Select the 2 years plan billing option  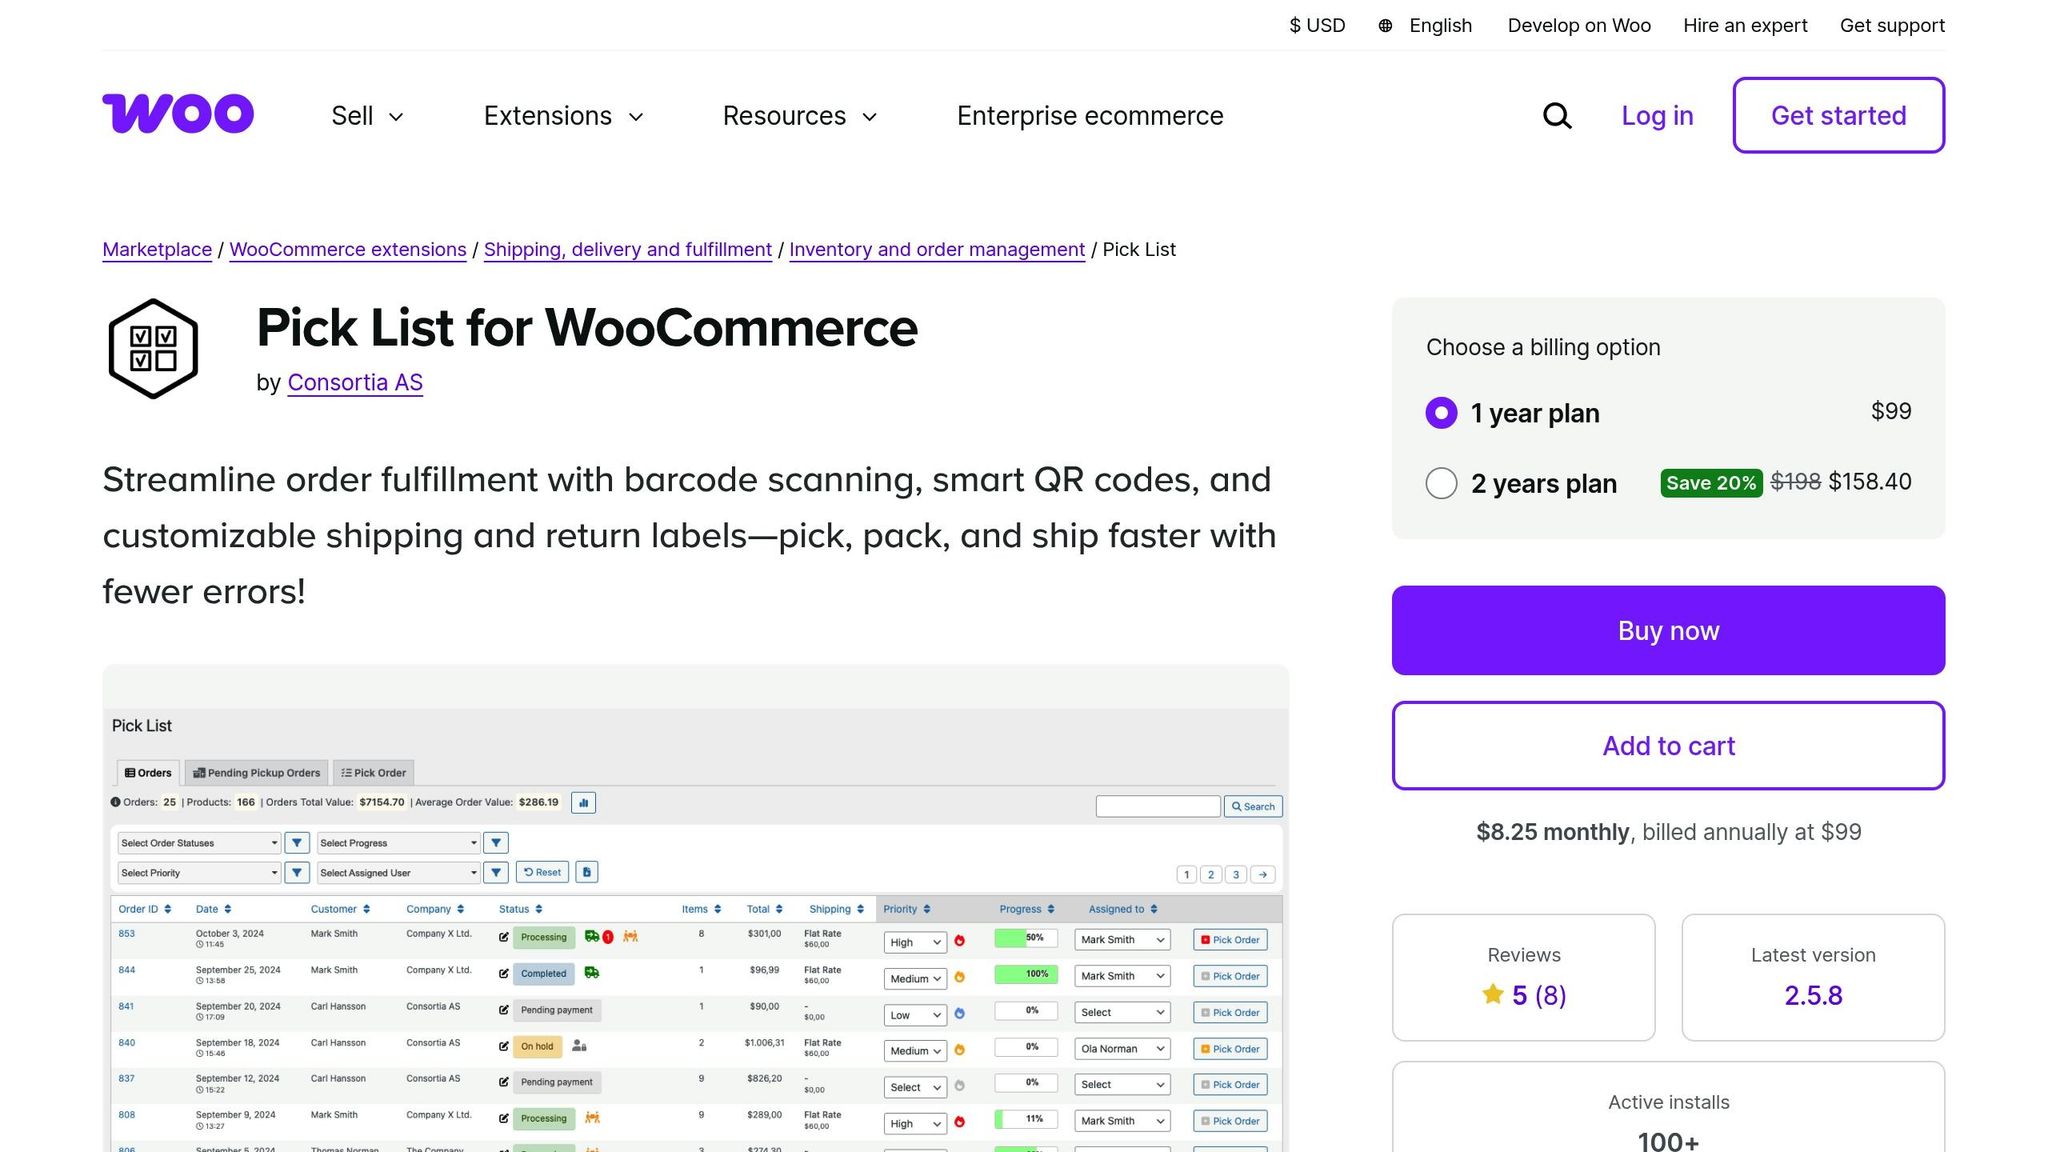coord(1441,483)
